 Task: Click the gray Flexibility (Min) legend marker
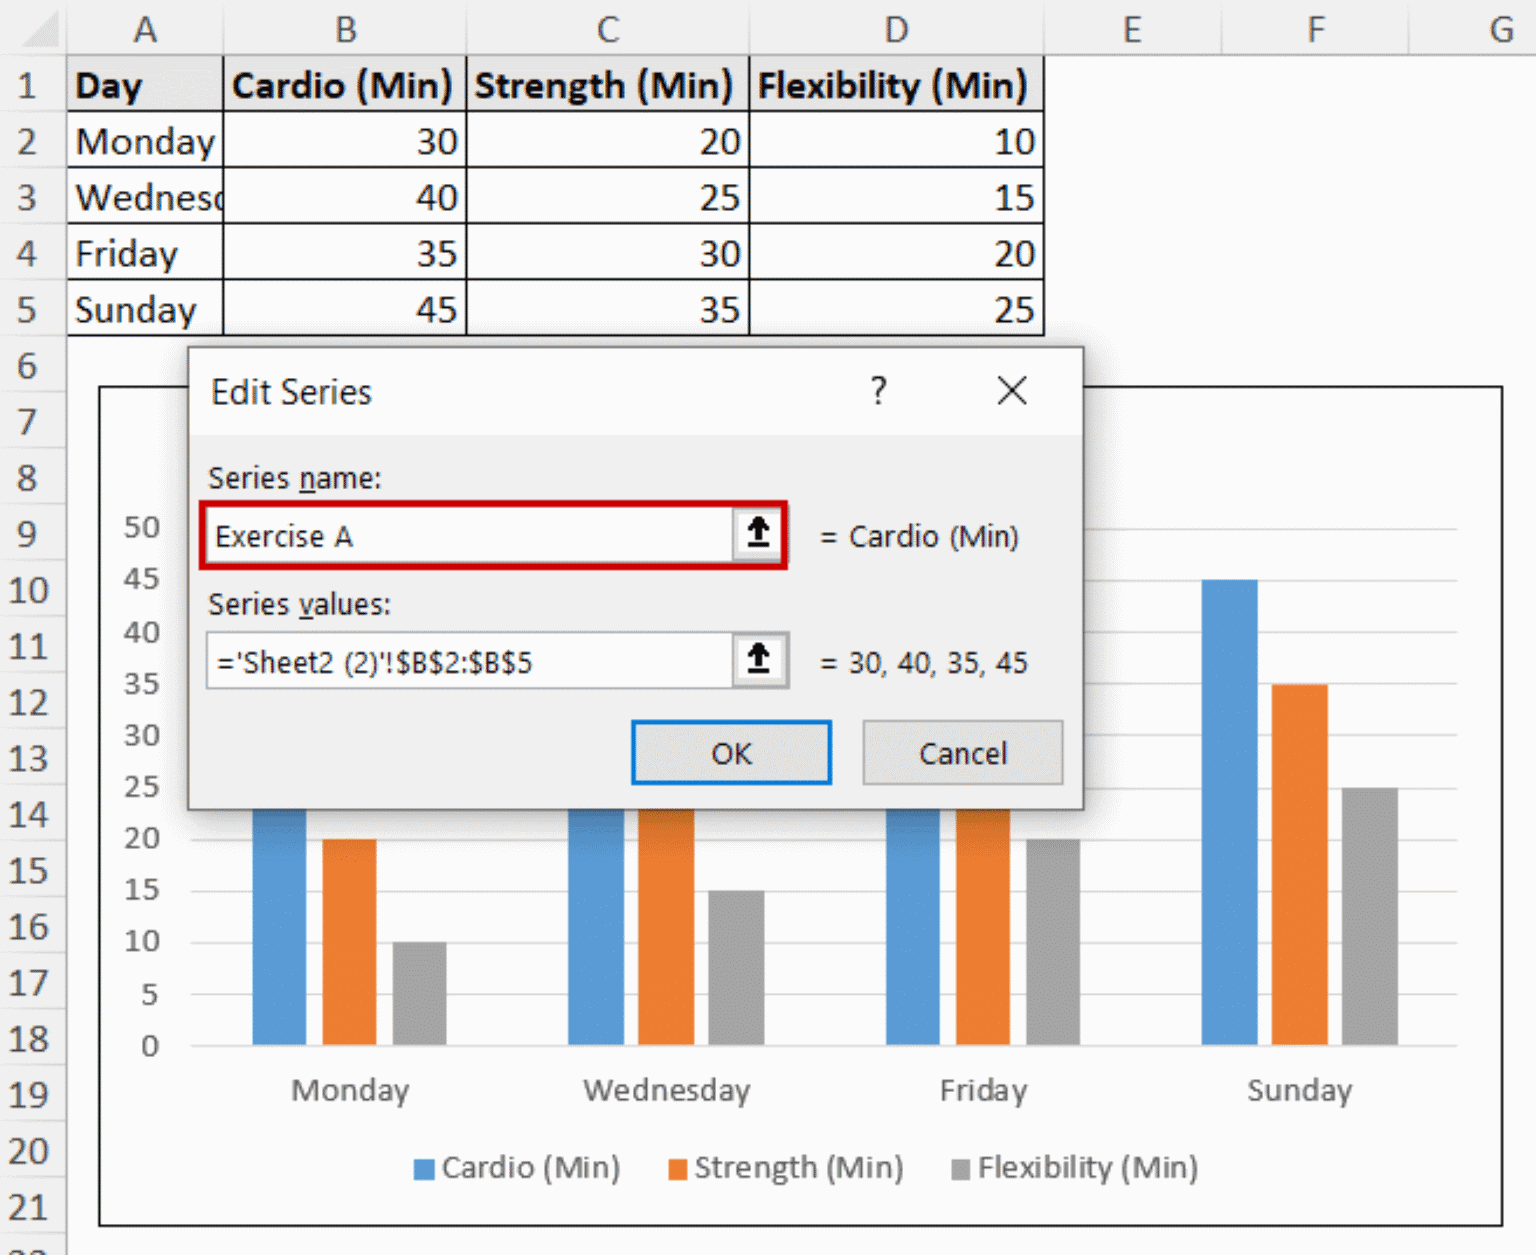(x=958, y=1167)
